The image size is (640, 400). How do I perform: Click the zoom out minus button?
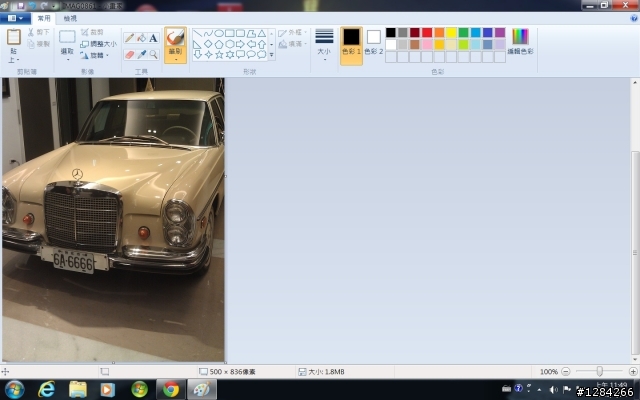point(566,371)
